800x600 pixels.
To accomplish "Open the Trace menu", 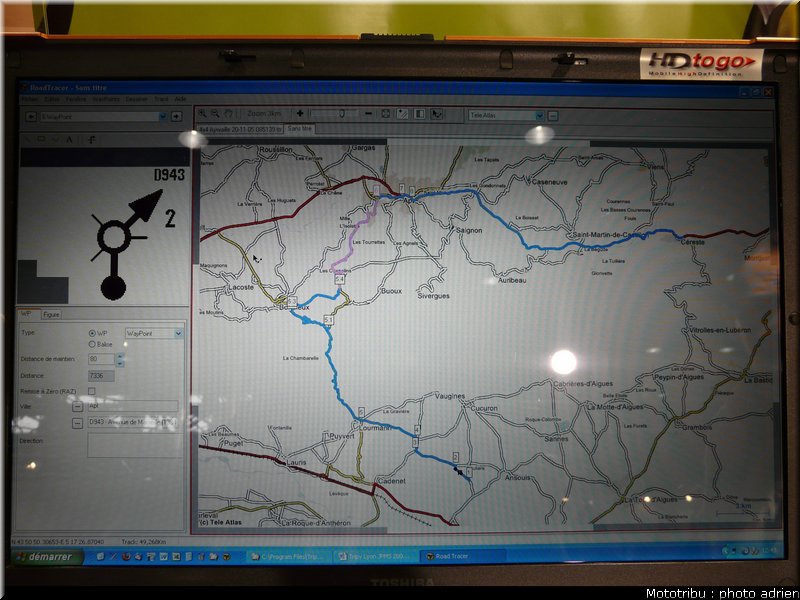I will pos(161,99).
